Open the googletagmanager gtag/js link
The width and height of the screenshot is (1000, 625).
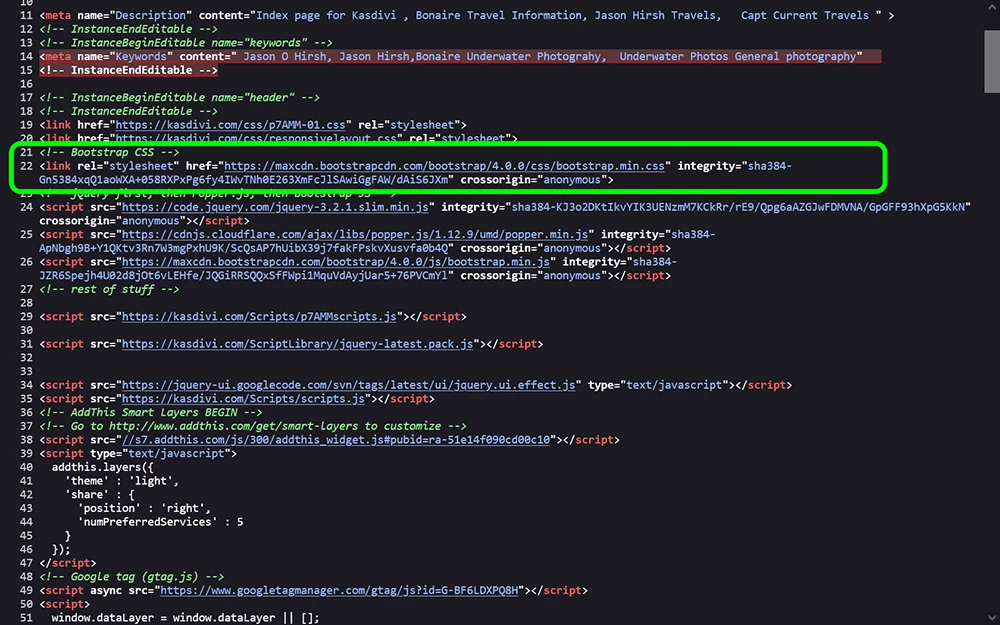(339, 591)
